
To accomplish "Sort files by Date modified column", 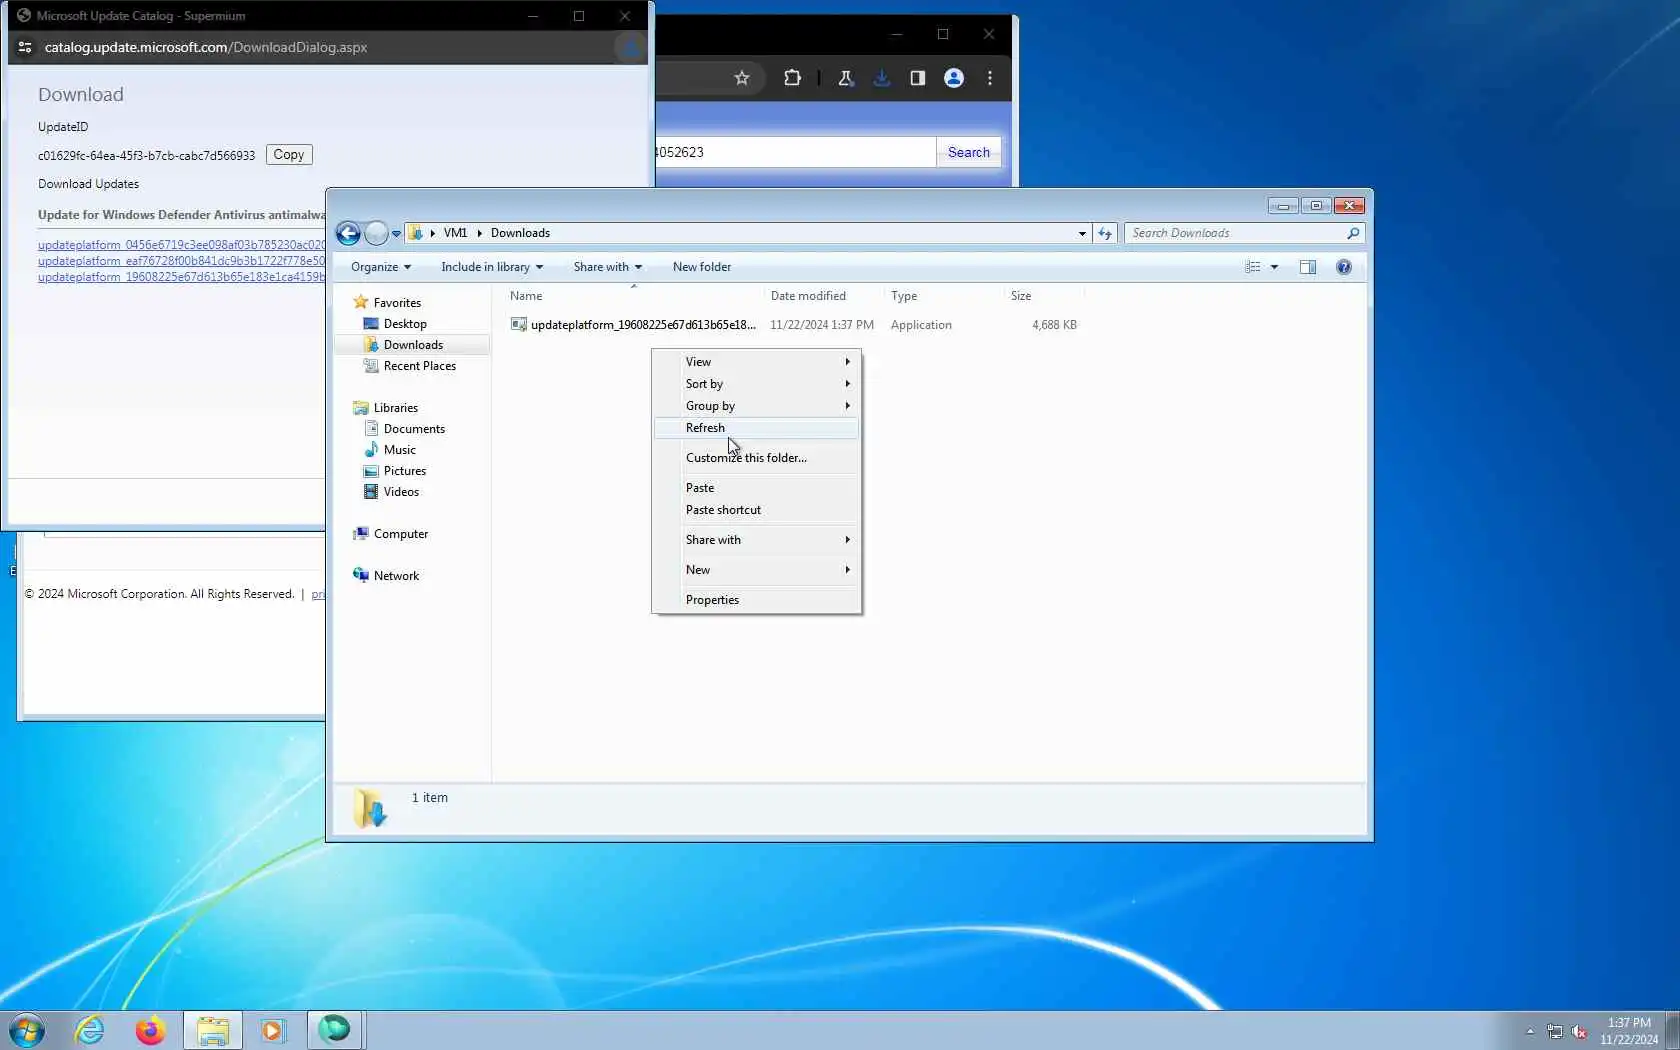I will point(824,296).
